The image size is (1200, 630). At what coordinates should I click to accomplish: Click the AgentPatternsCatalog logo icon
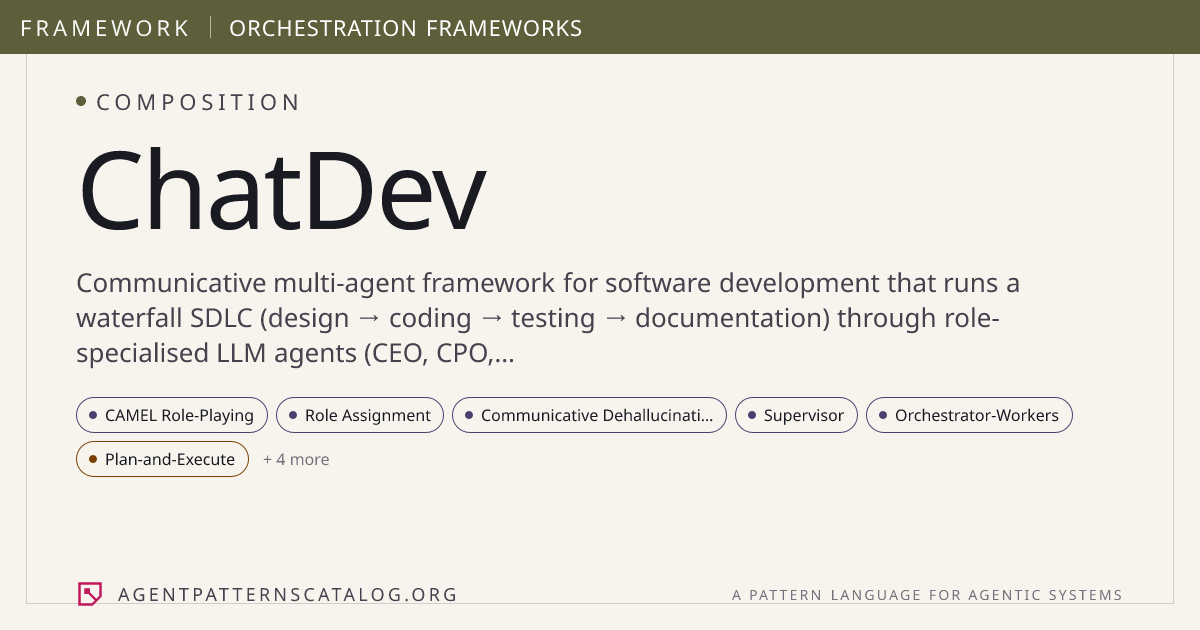[x=90, y=594]
